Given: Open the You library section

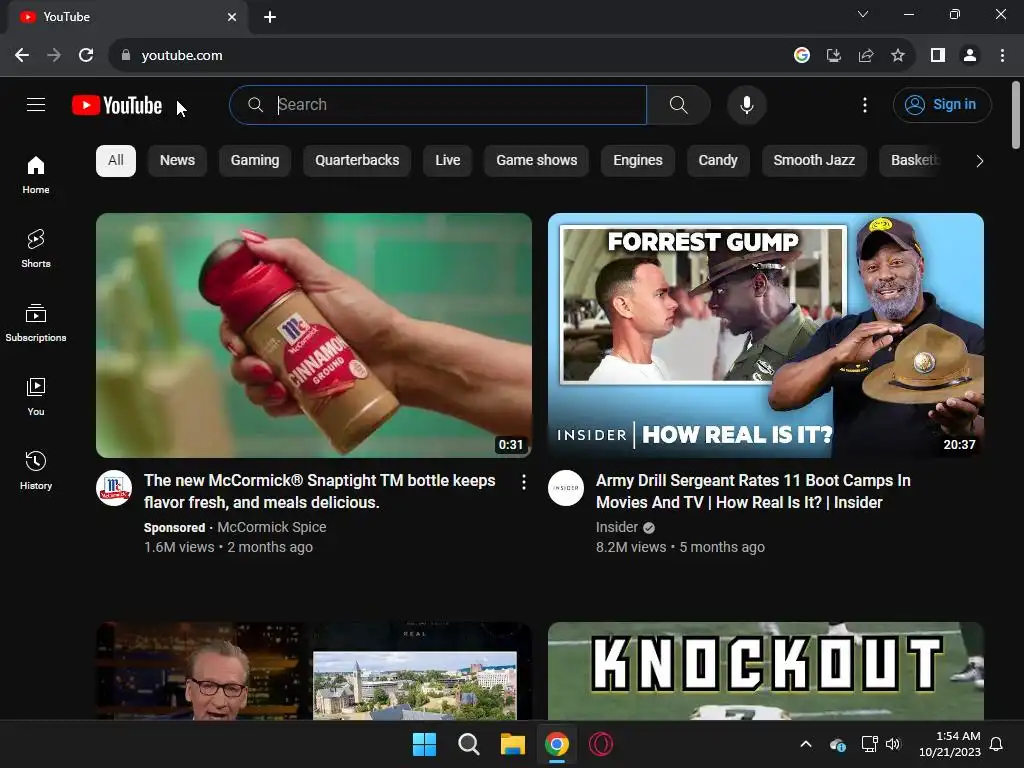Looking at the screenshot, I should pyautogui.click(x=36, y=396).
